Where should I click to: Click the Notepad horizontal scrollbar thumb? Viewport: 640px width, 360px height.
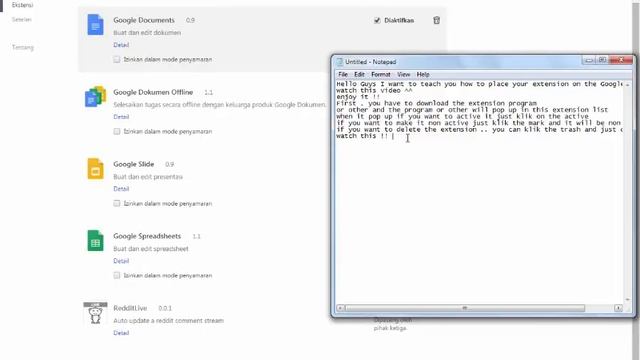click(x=464, y=308)
